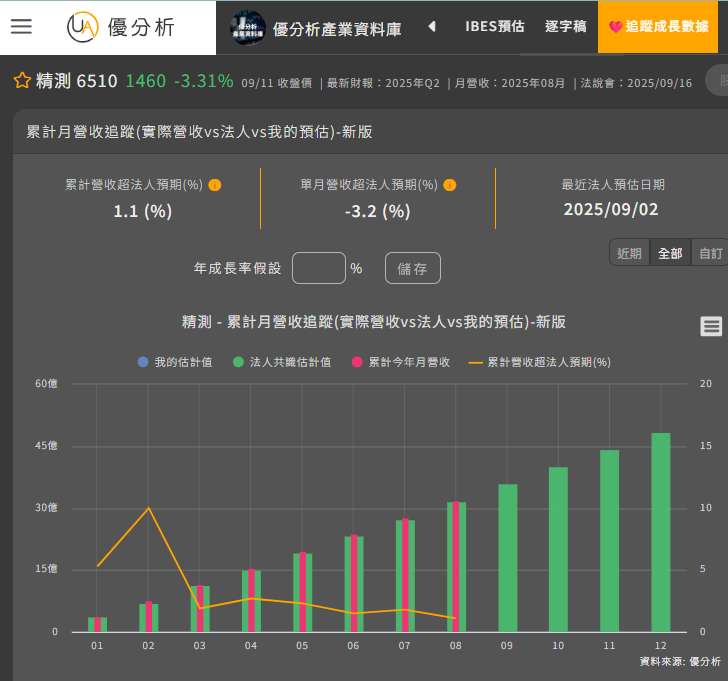Toggle the 法人共識估計值 legend series
The image size is (728, 681).
(282, 362)
